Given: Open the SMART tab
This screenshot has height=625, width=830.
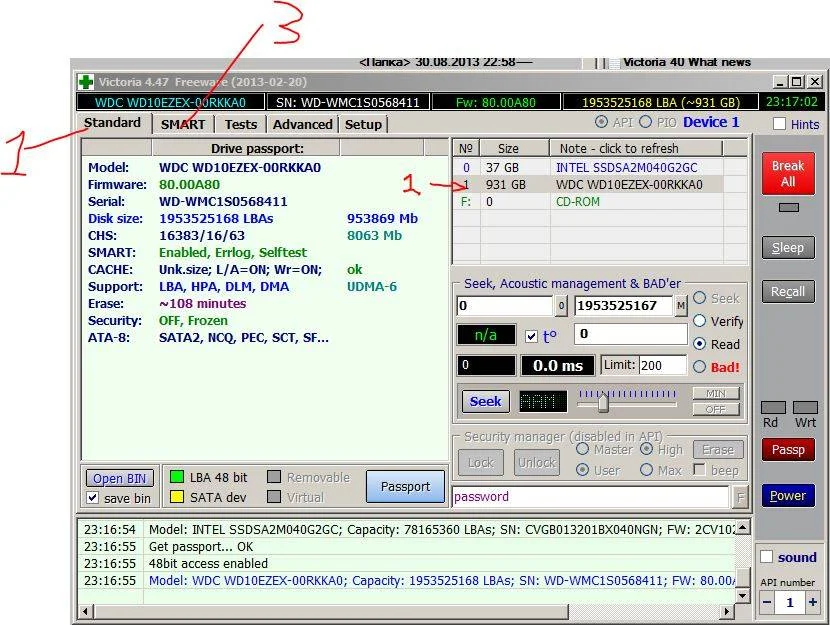Looking at the screenshot, I should point(183,124).
